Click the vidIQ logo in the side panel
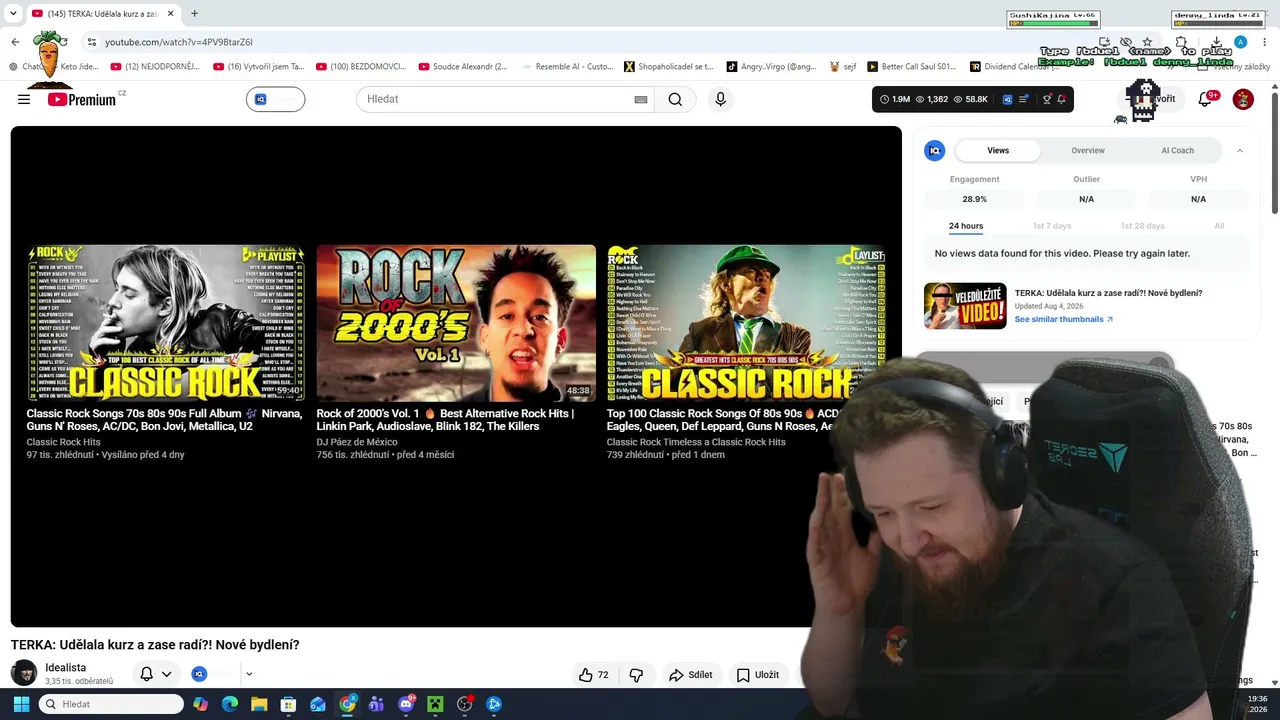1280x720 pixels. tap(935, 150)
